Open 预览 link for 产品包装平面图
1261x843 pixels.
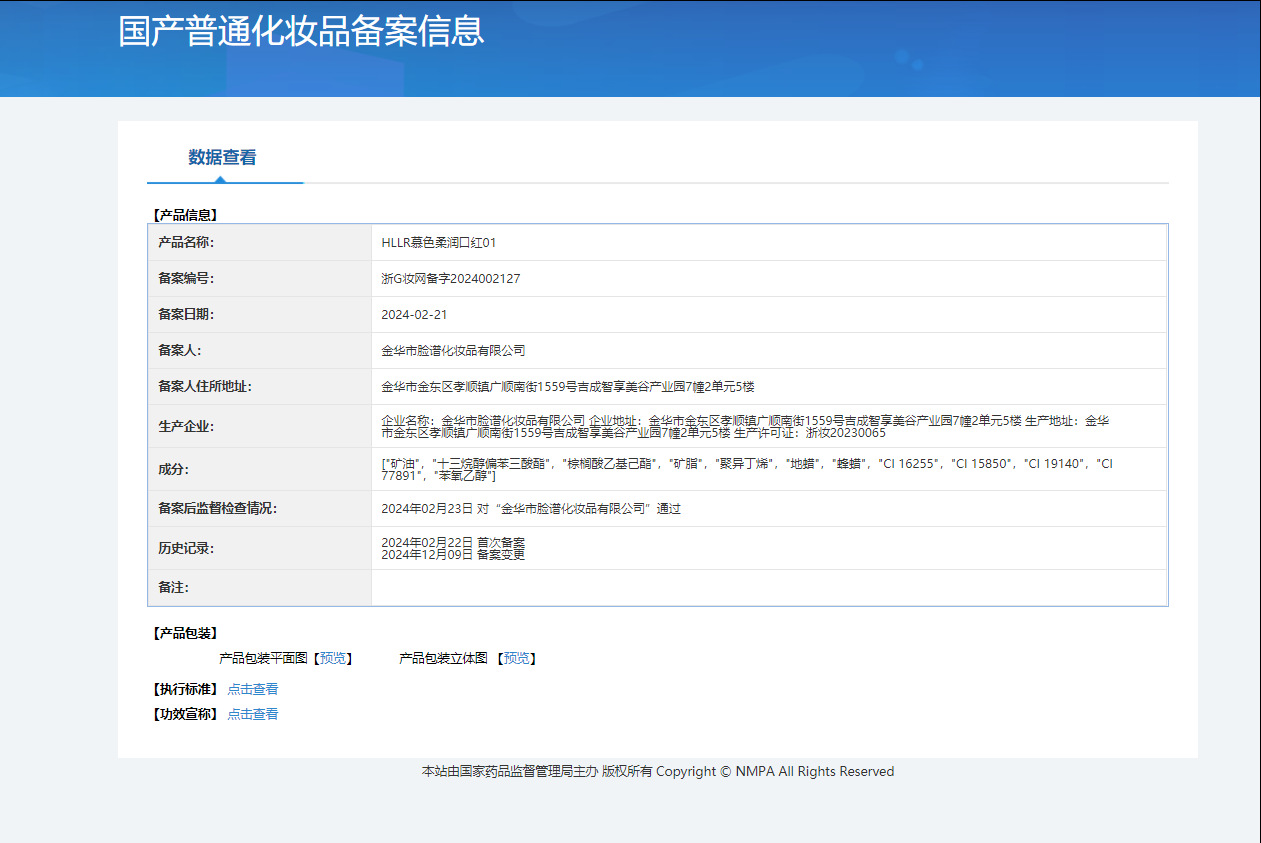(x=333, y=658)
